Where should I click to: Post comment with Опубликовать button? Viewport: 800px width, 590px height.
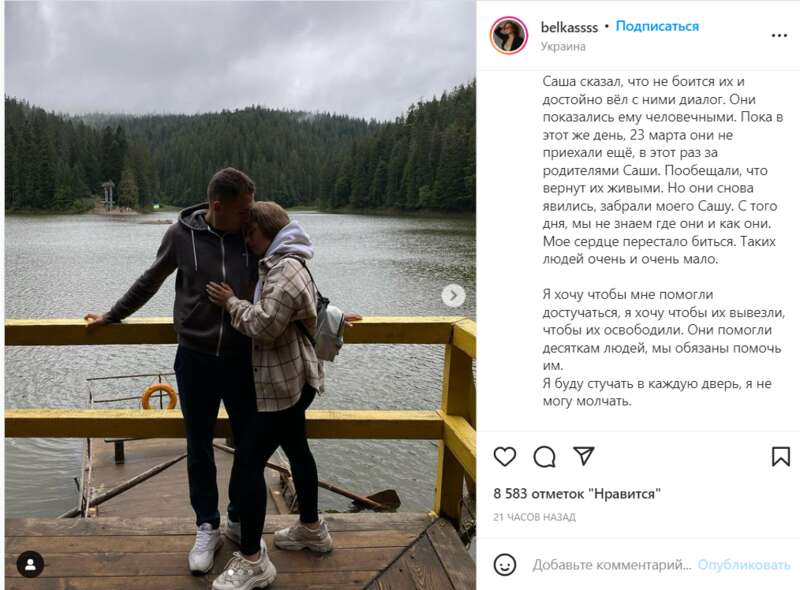pos(744,565)
